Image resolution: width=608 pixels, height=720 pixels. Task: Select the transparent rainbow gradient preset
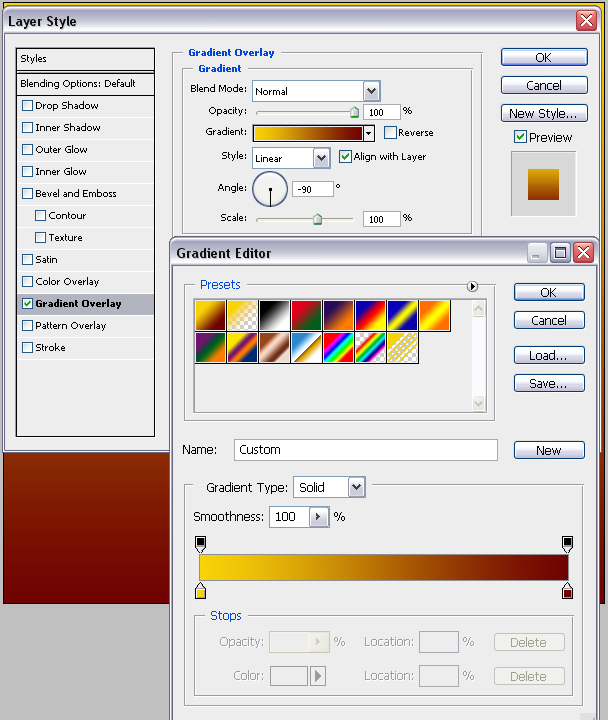click(371, 348)
